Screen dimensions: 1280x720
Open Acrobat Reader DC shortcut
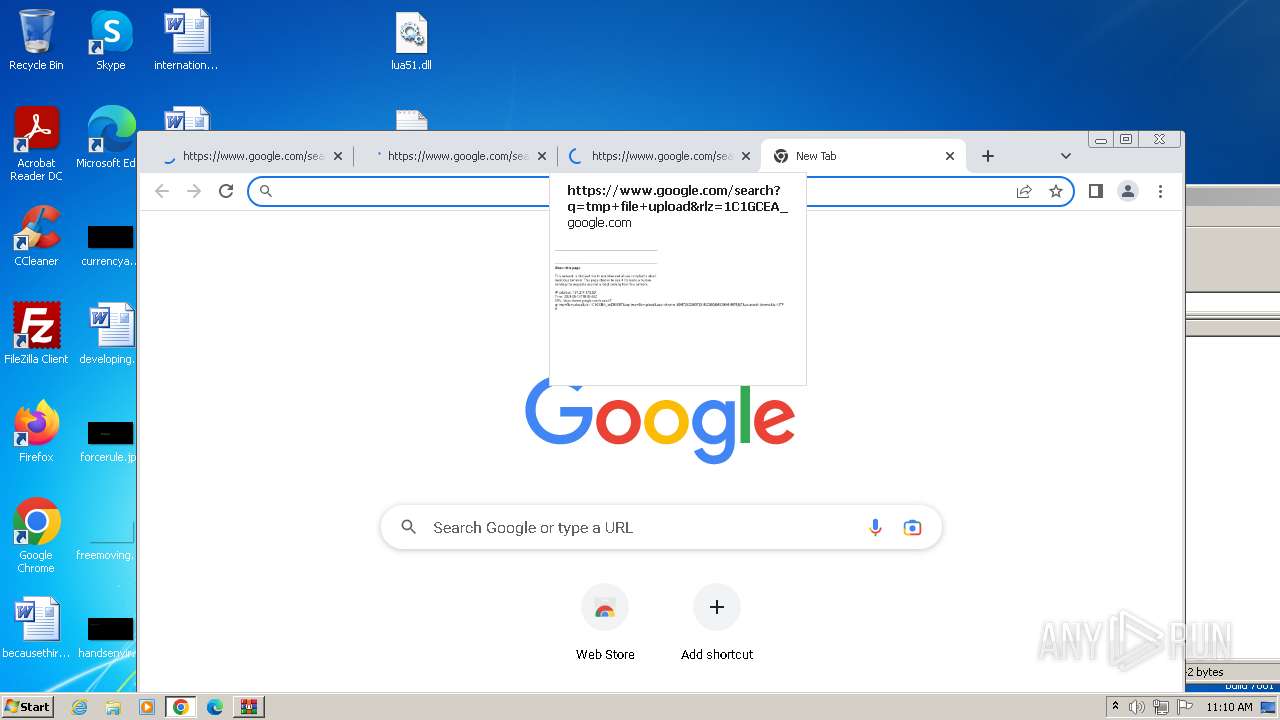point(36,145)
